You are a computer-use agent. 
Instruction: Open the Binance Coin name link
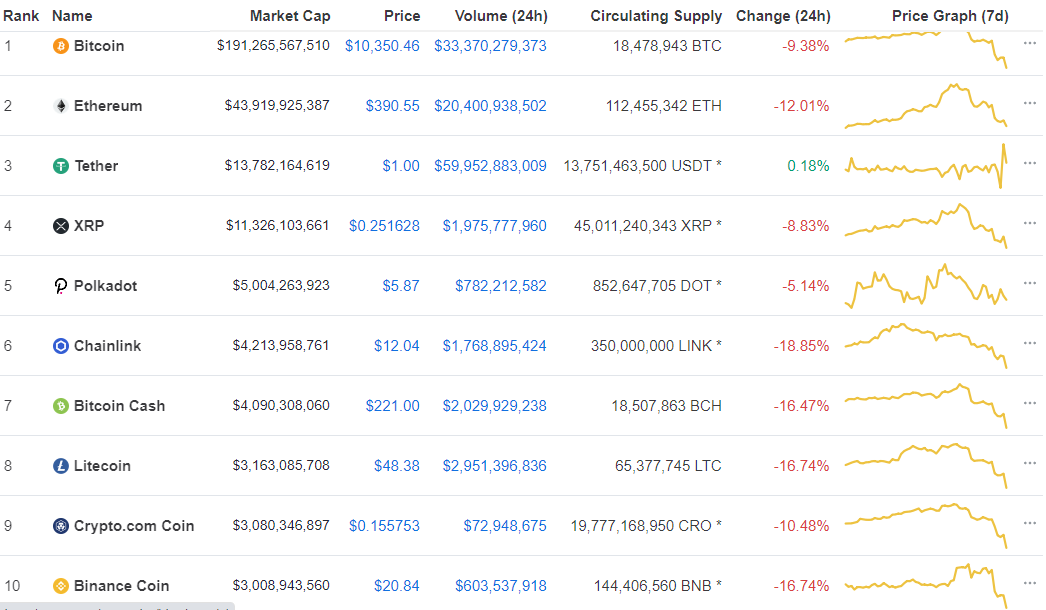click(121, 586)
